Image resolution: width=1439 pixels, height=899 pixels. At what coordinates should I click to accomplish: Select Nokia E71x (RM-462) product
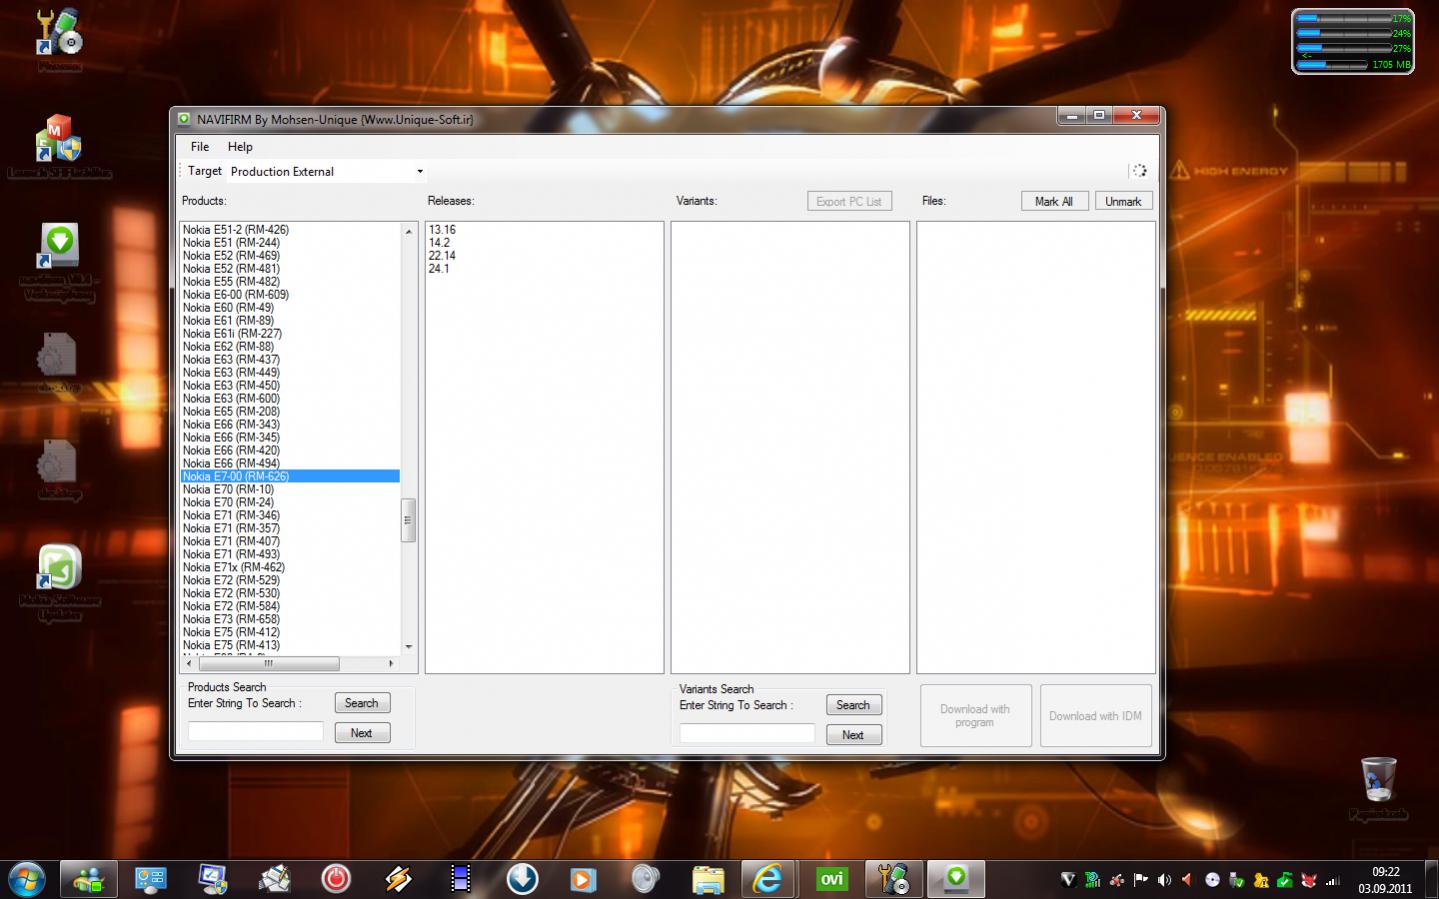pos(234,568)
